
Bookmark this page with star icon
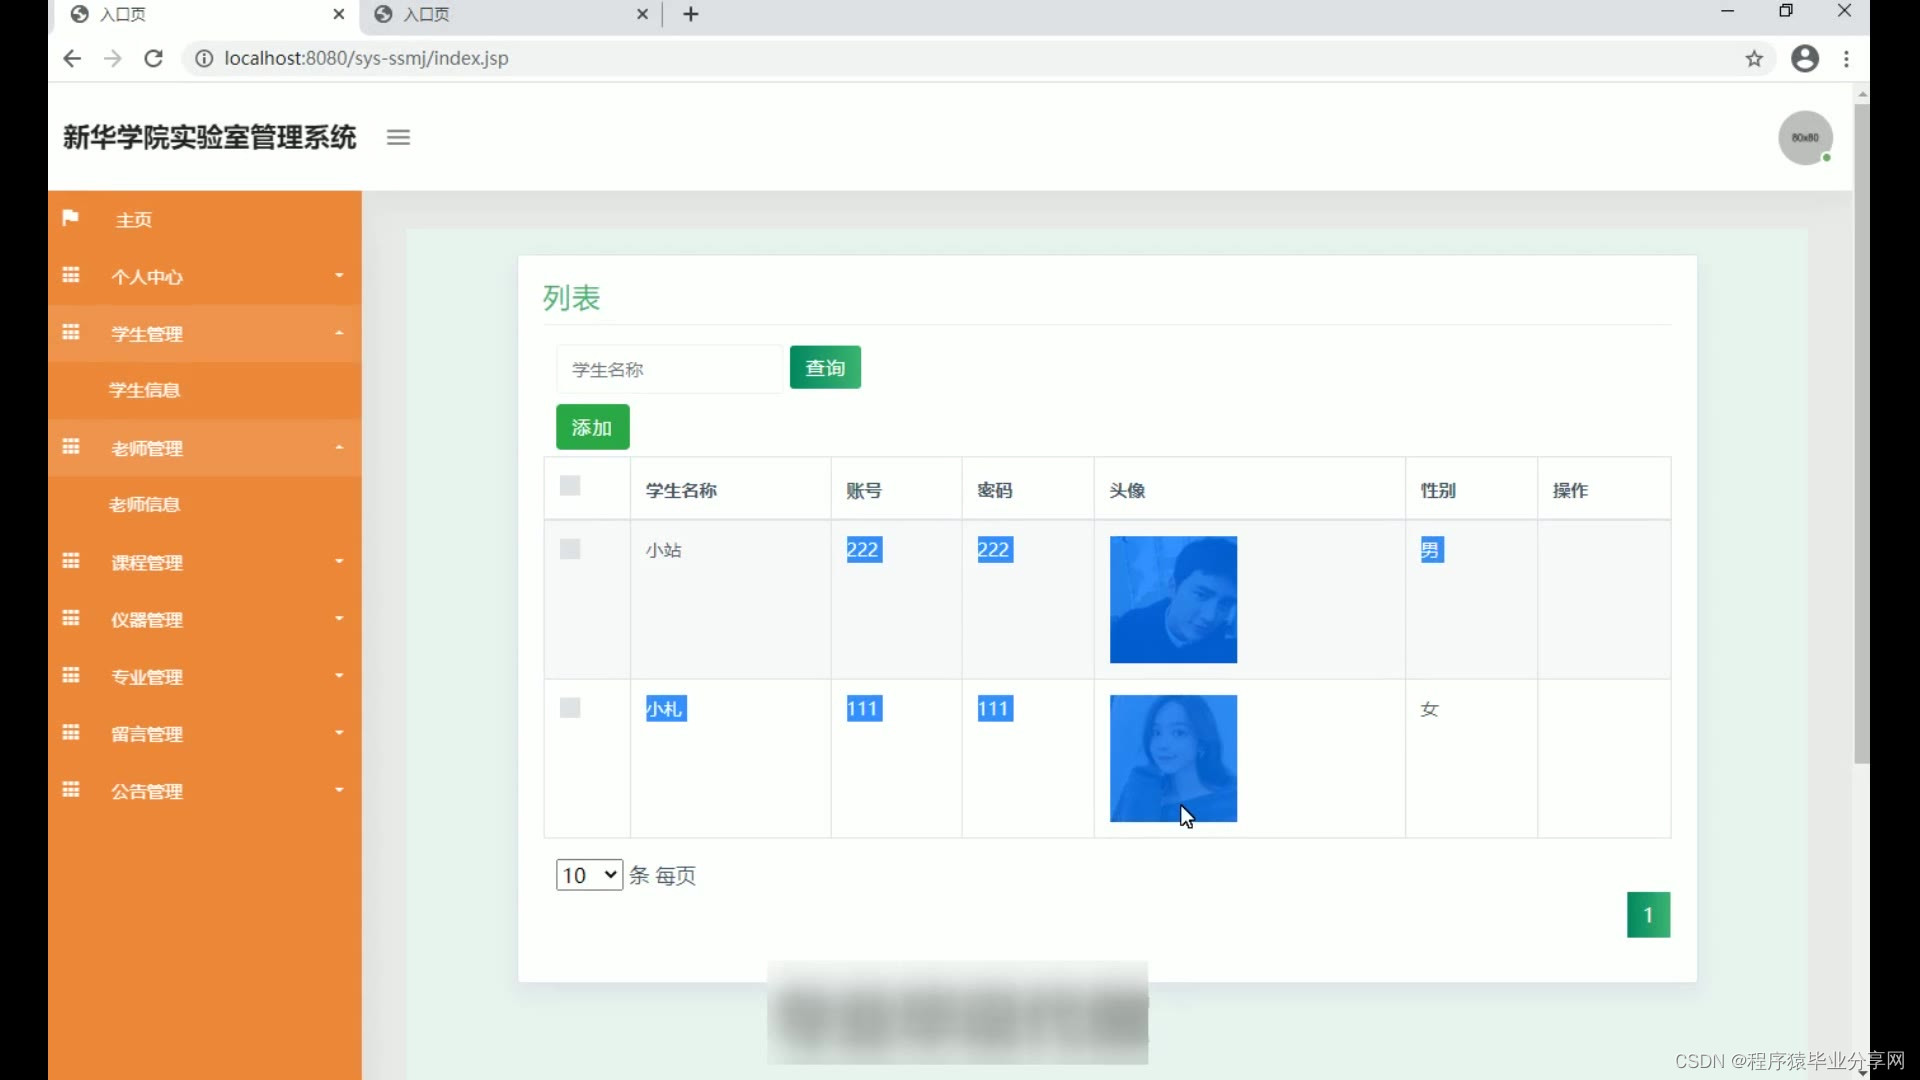click(x=1754, y=59)
